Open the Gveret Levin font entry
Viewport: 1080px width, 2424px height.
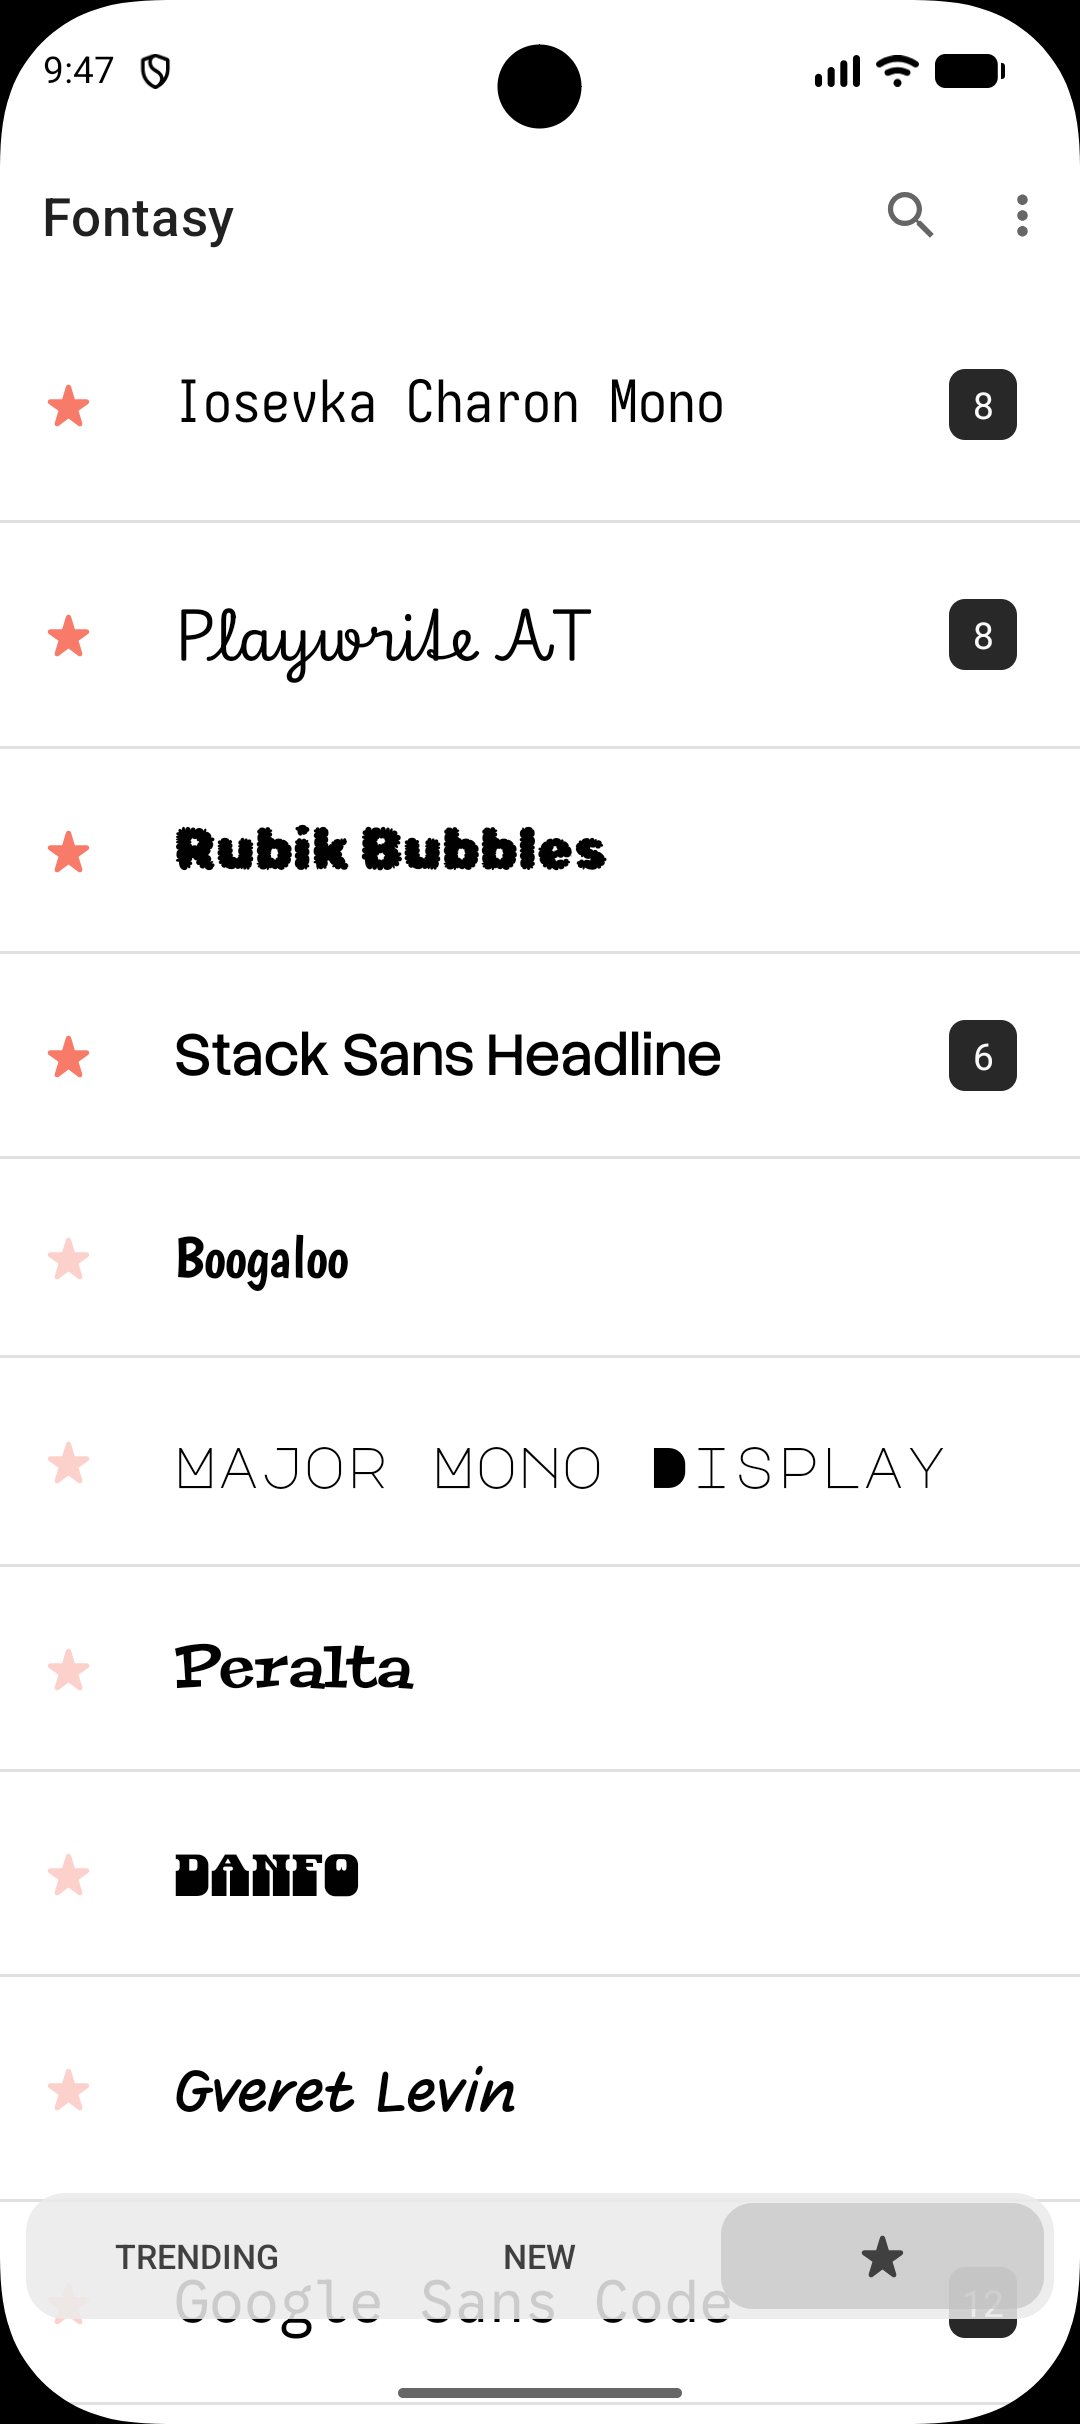pyautogui.click(x=540, y=2088)
